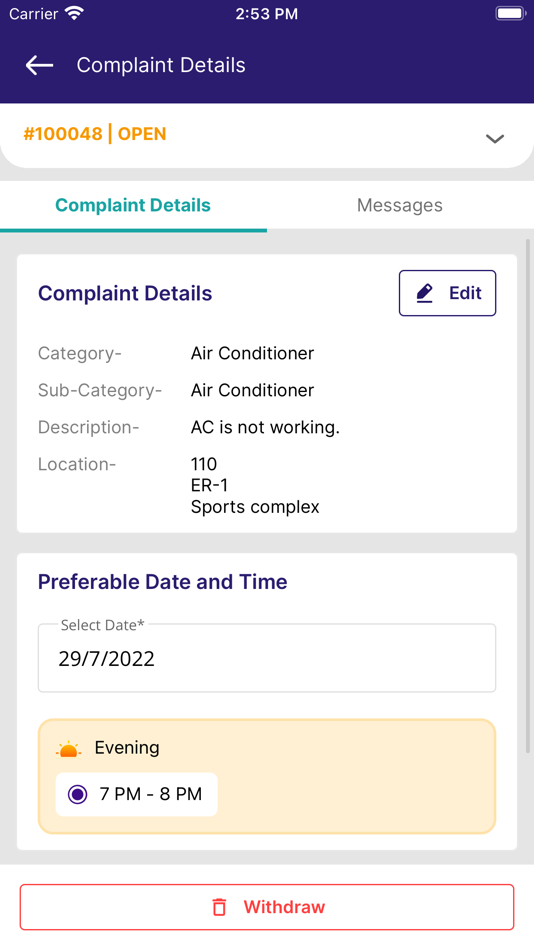Click the Edit button
This screenshot has height=950, width=534.
point(447,293)
